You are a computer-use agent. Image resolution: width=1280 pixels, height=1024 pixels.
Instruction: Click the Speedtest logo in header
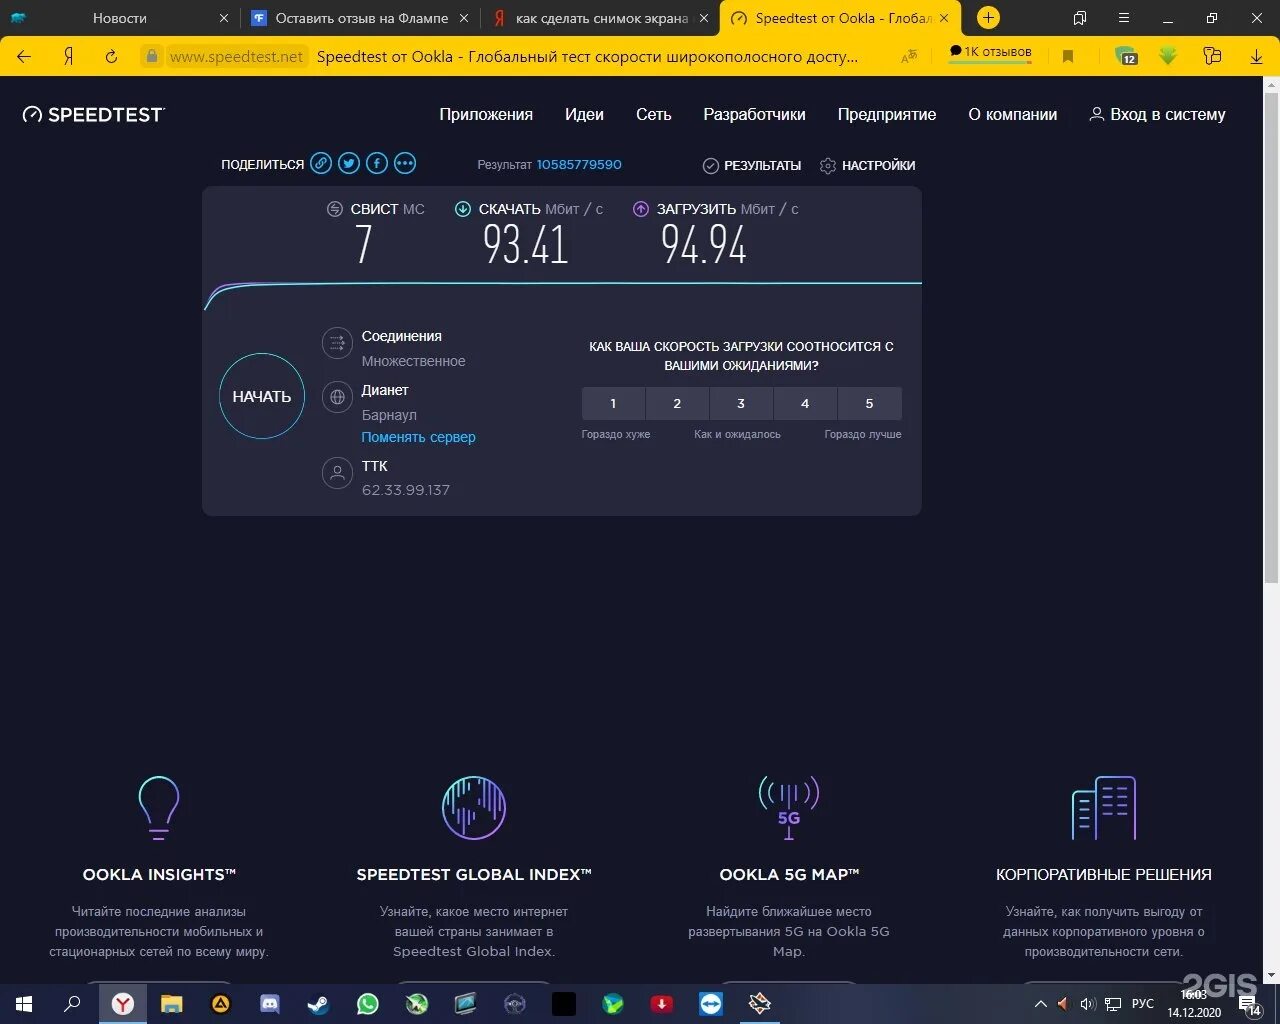tap(93, 114)
